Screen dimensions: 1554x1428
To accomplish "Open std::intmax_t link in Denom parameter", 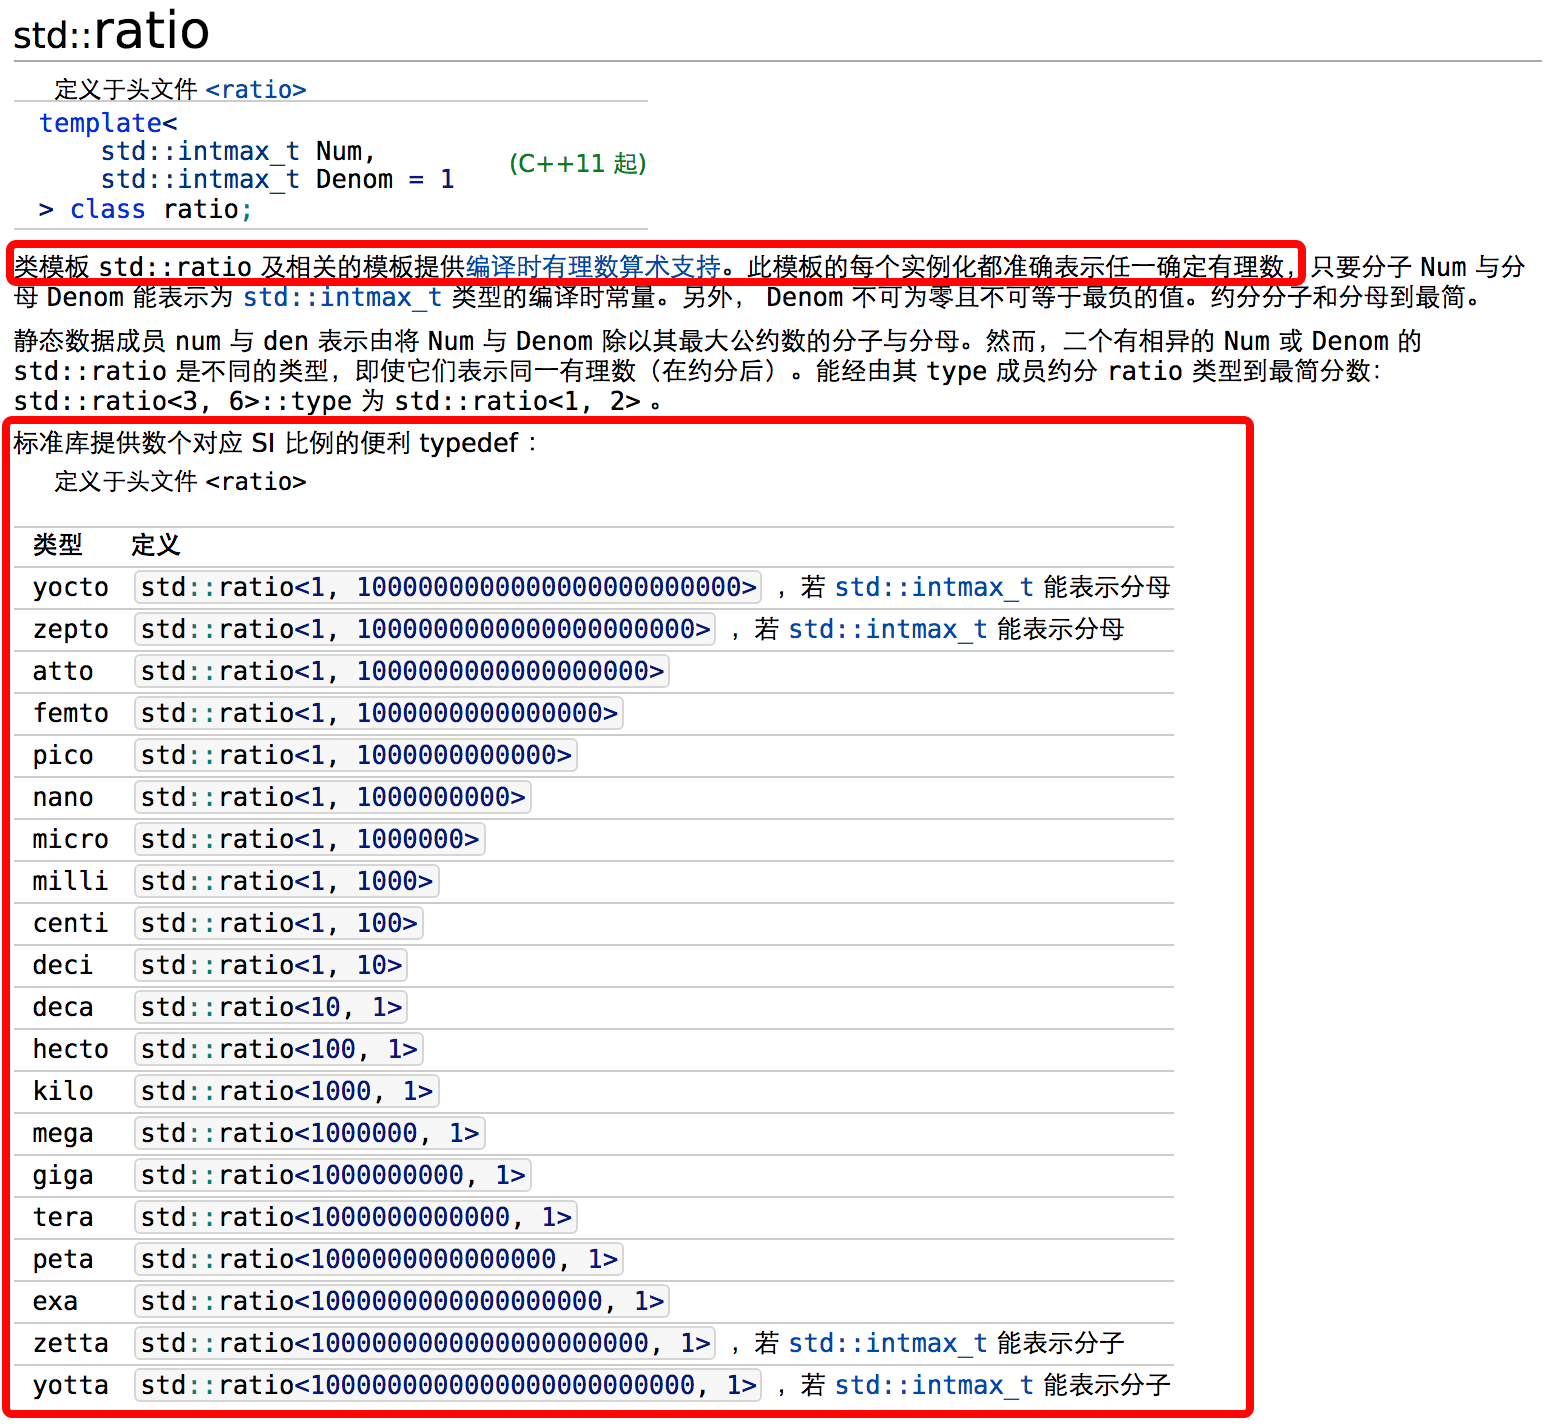I will pos(199,179).
